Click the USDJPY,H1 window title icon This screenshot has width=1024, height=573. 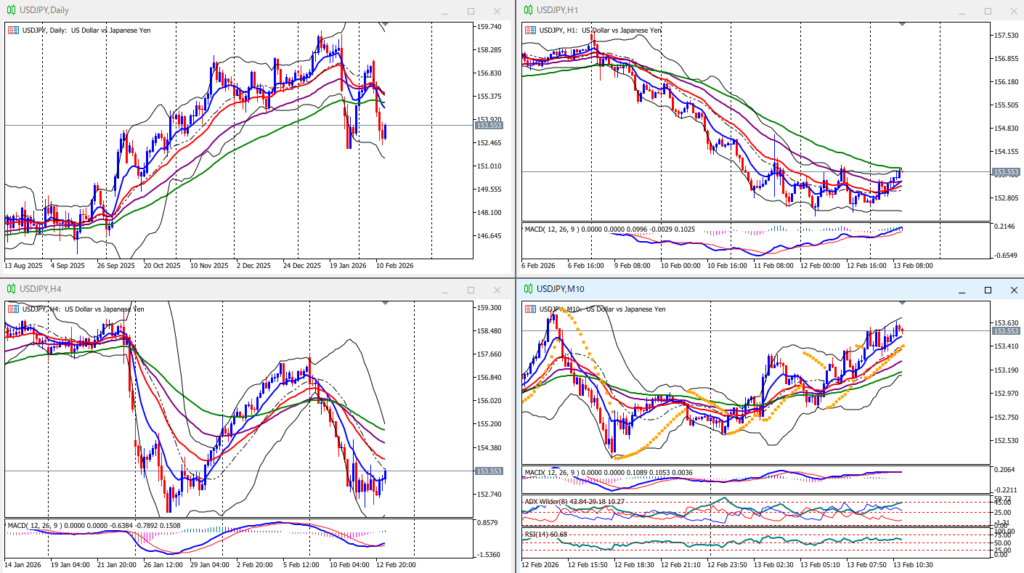[527, 10]
